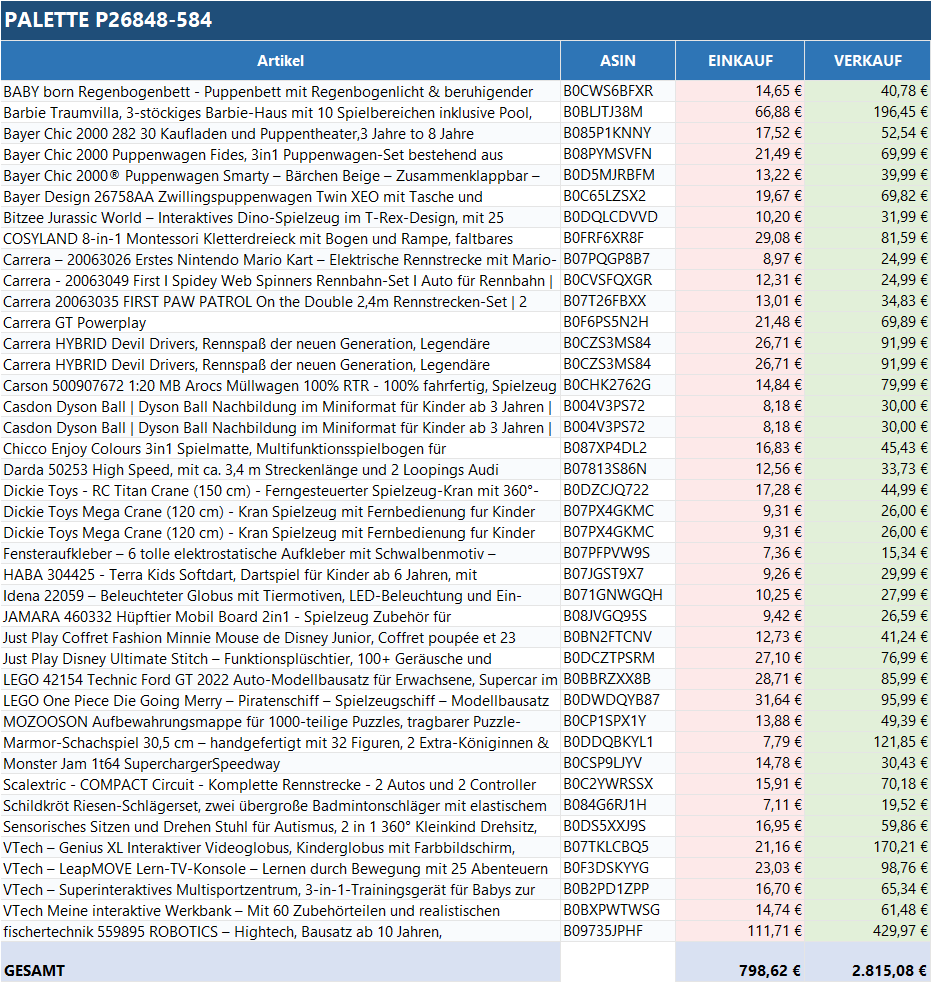Viewport: 931px width, 982px height.
Task: Click the EINKAUF column header
Action: pyautogui.click(x=740, y=61)
